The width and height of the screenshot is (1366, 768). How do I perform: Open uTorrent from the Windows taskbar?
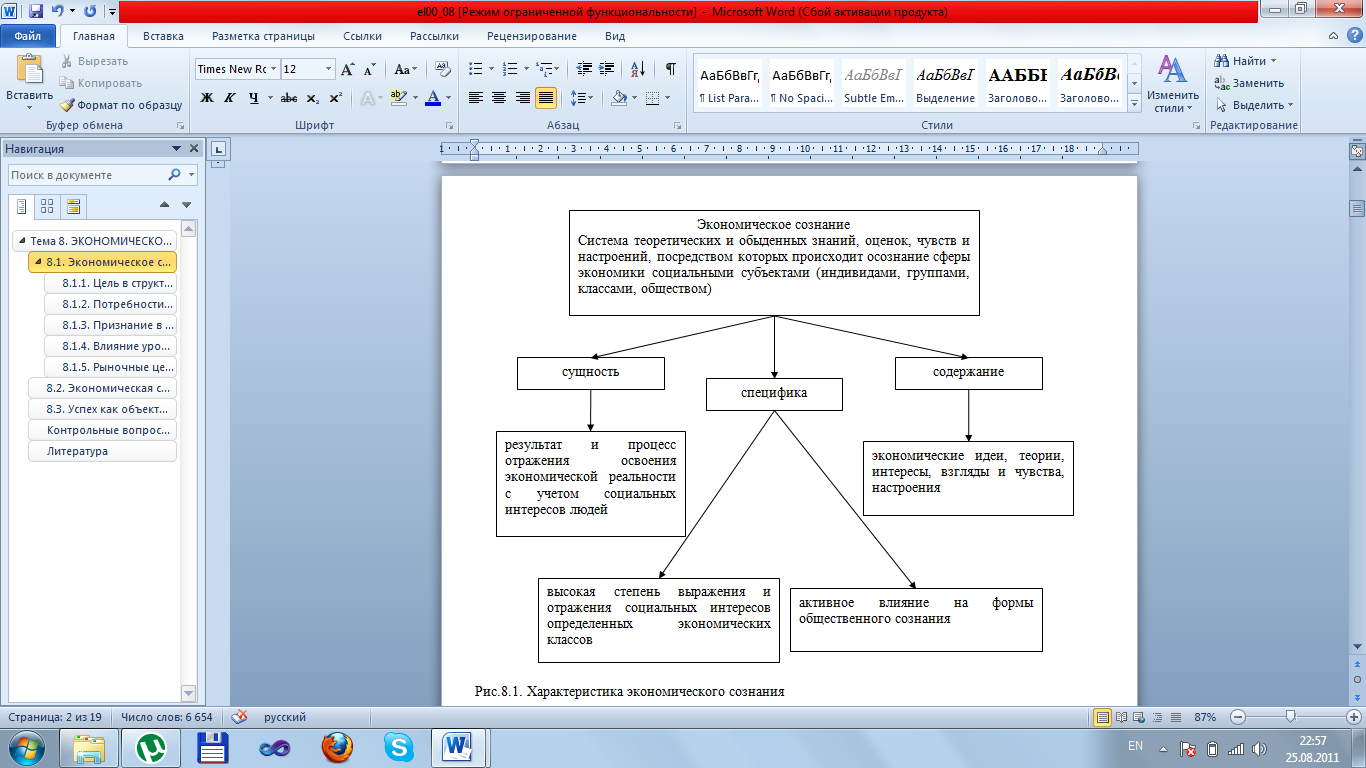tap(152, 747)
